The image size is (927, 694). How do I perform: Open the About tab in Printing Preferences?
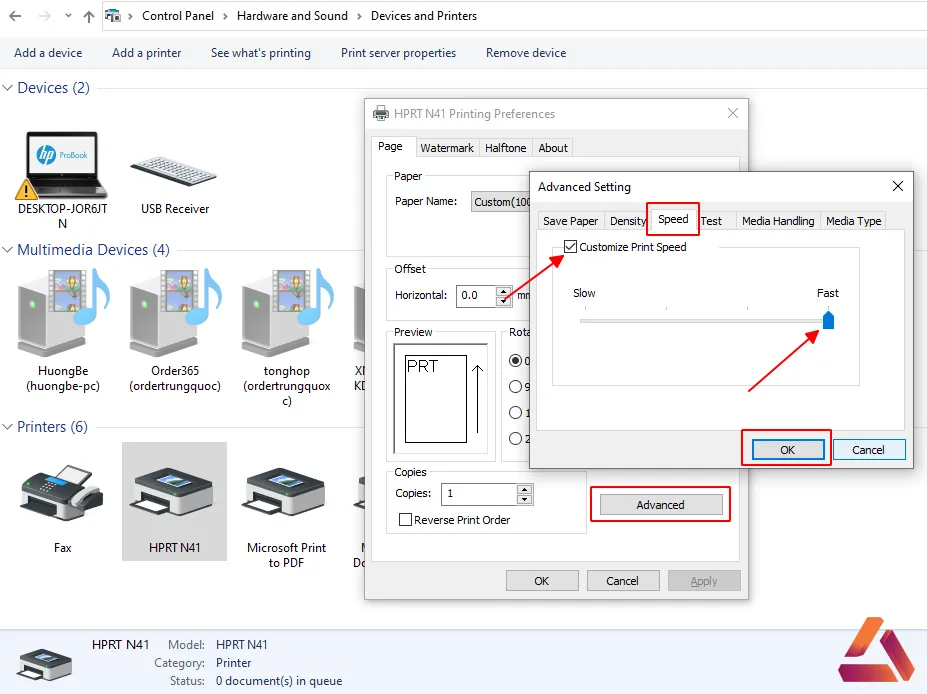pos(553,148)
